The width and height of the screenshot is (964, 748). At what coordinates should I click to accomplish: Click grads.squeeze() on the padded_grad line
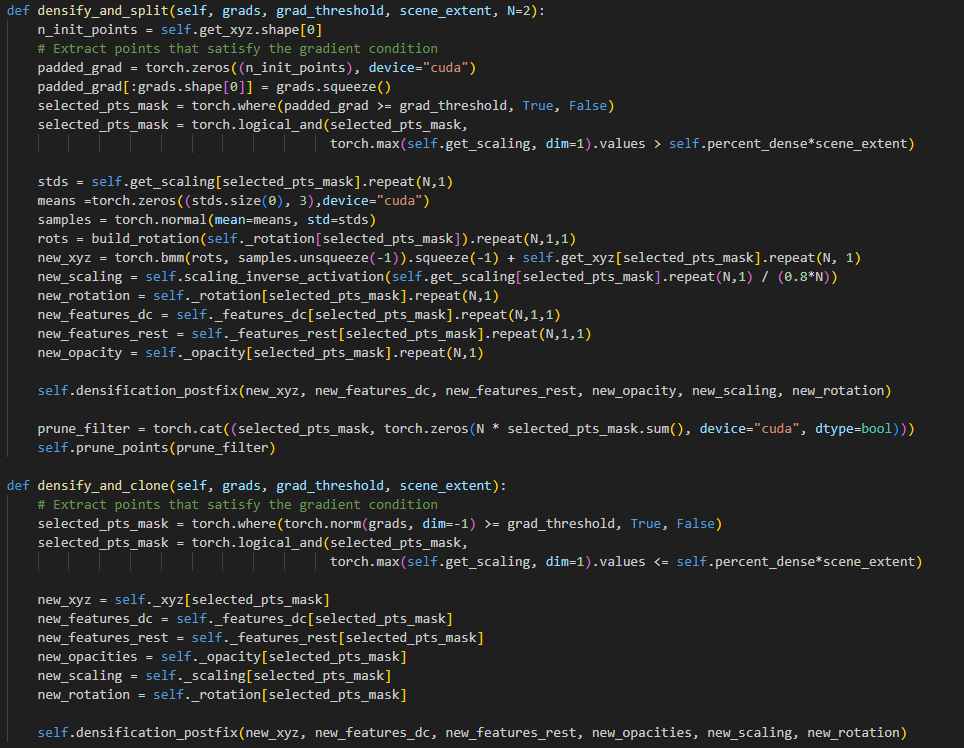[334, 87]
